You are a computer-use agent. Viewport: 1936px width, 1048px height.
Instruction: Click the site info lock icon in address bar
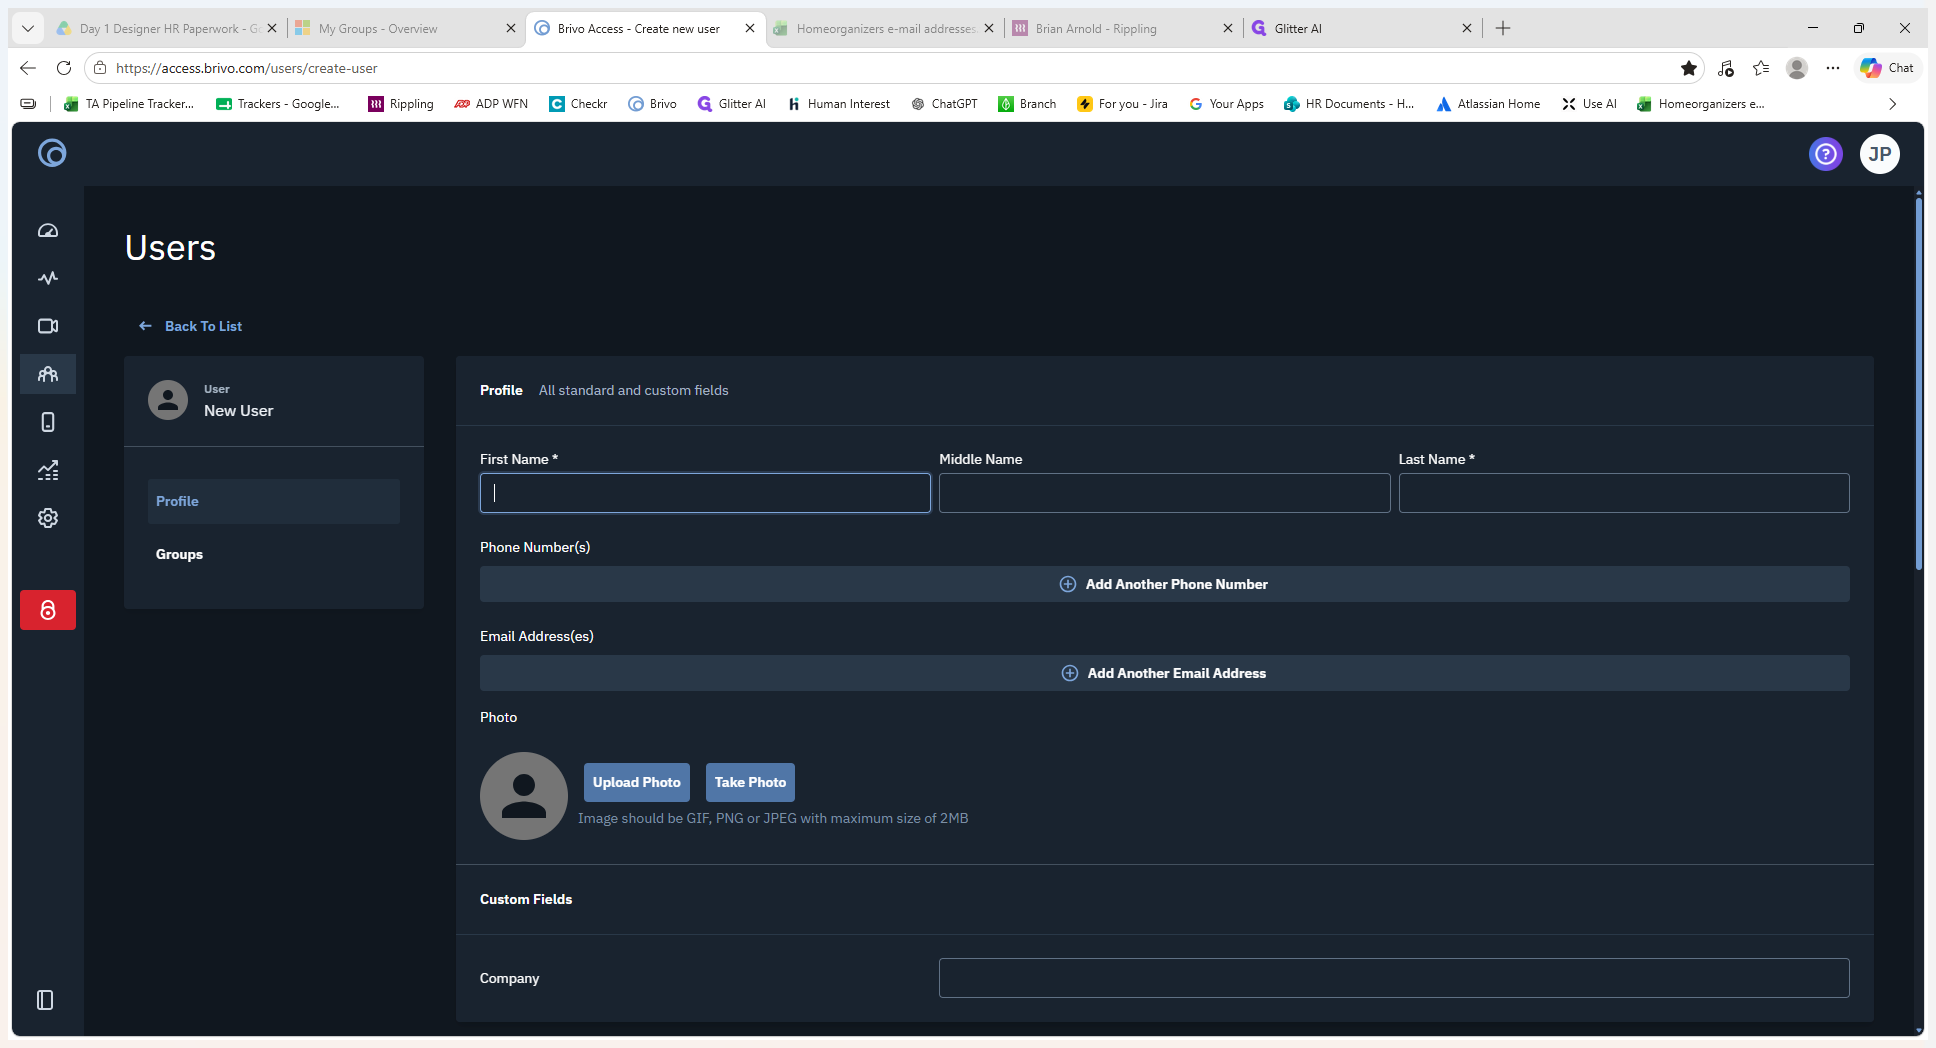pyautogui.click(x=100, y=68)
